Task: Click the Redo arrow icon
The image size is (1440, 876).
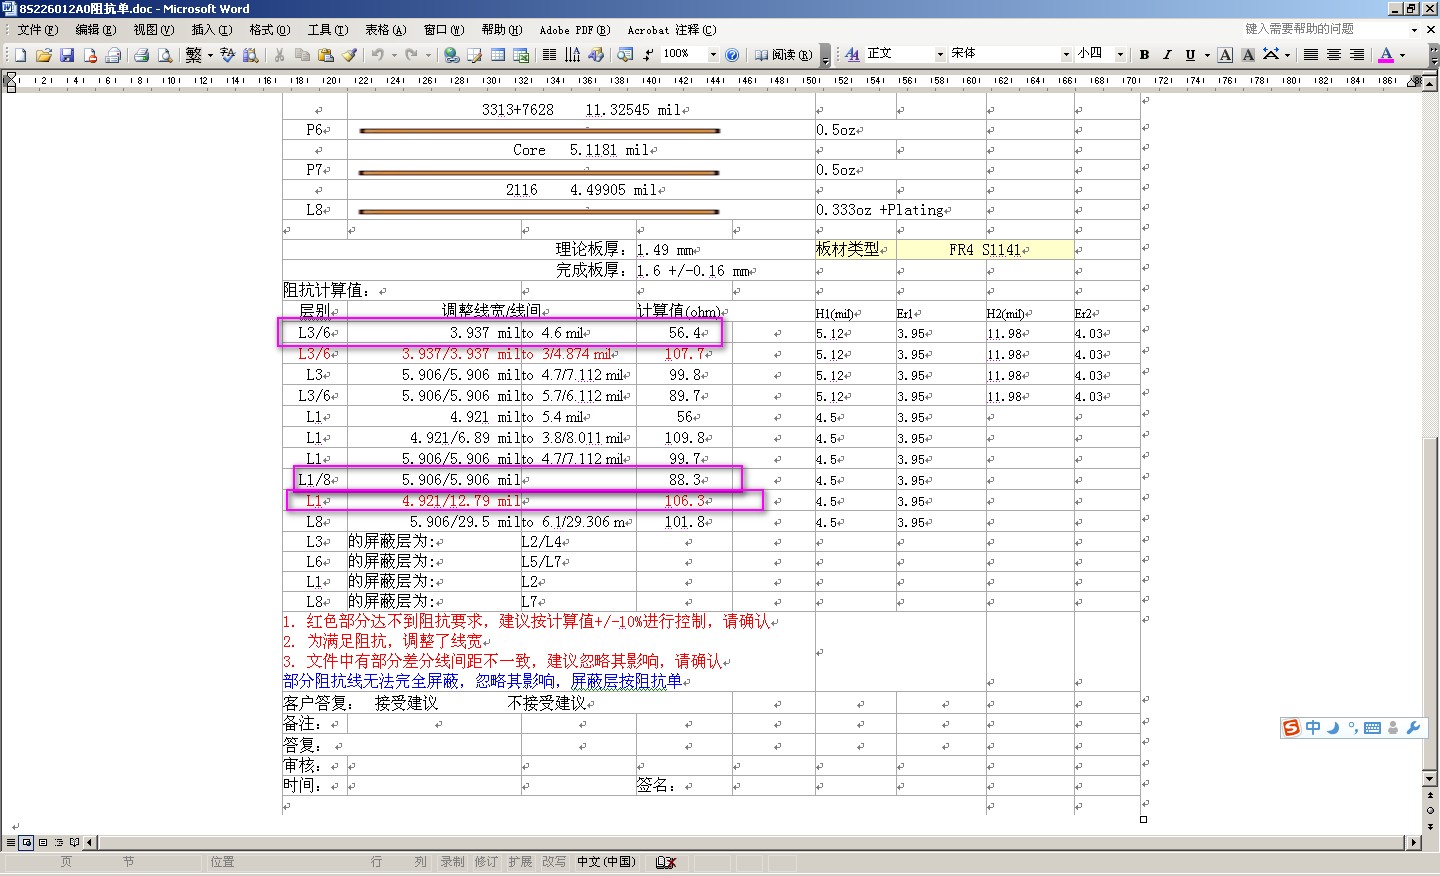Action: pos(411,55)
